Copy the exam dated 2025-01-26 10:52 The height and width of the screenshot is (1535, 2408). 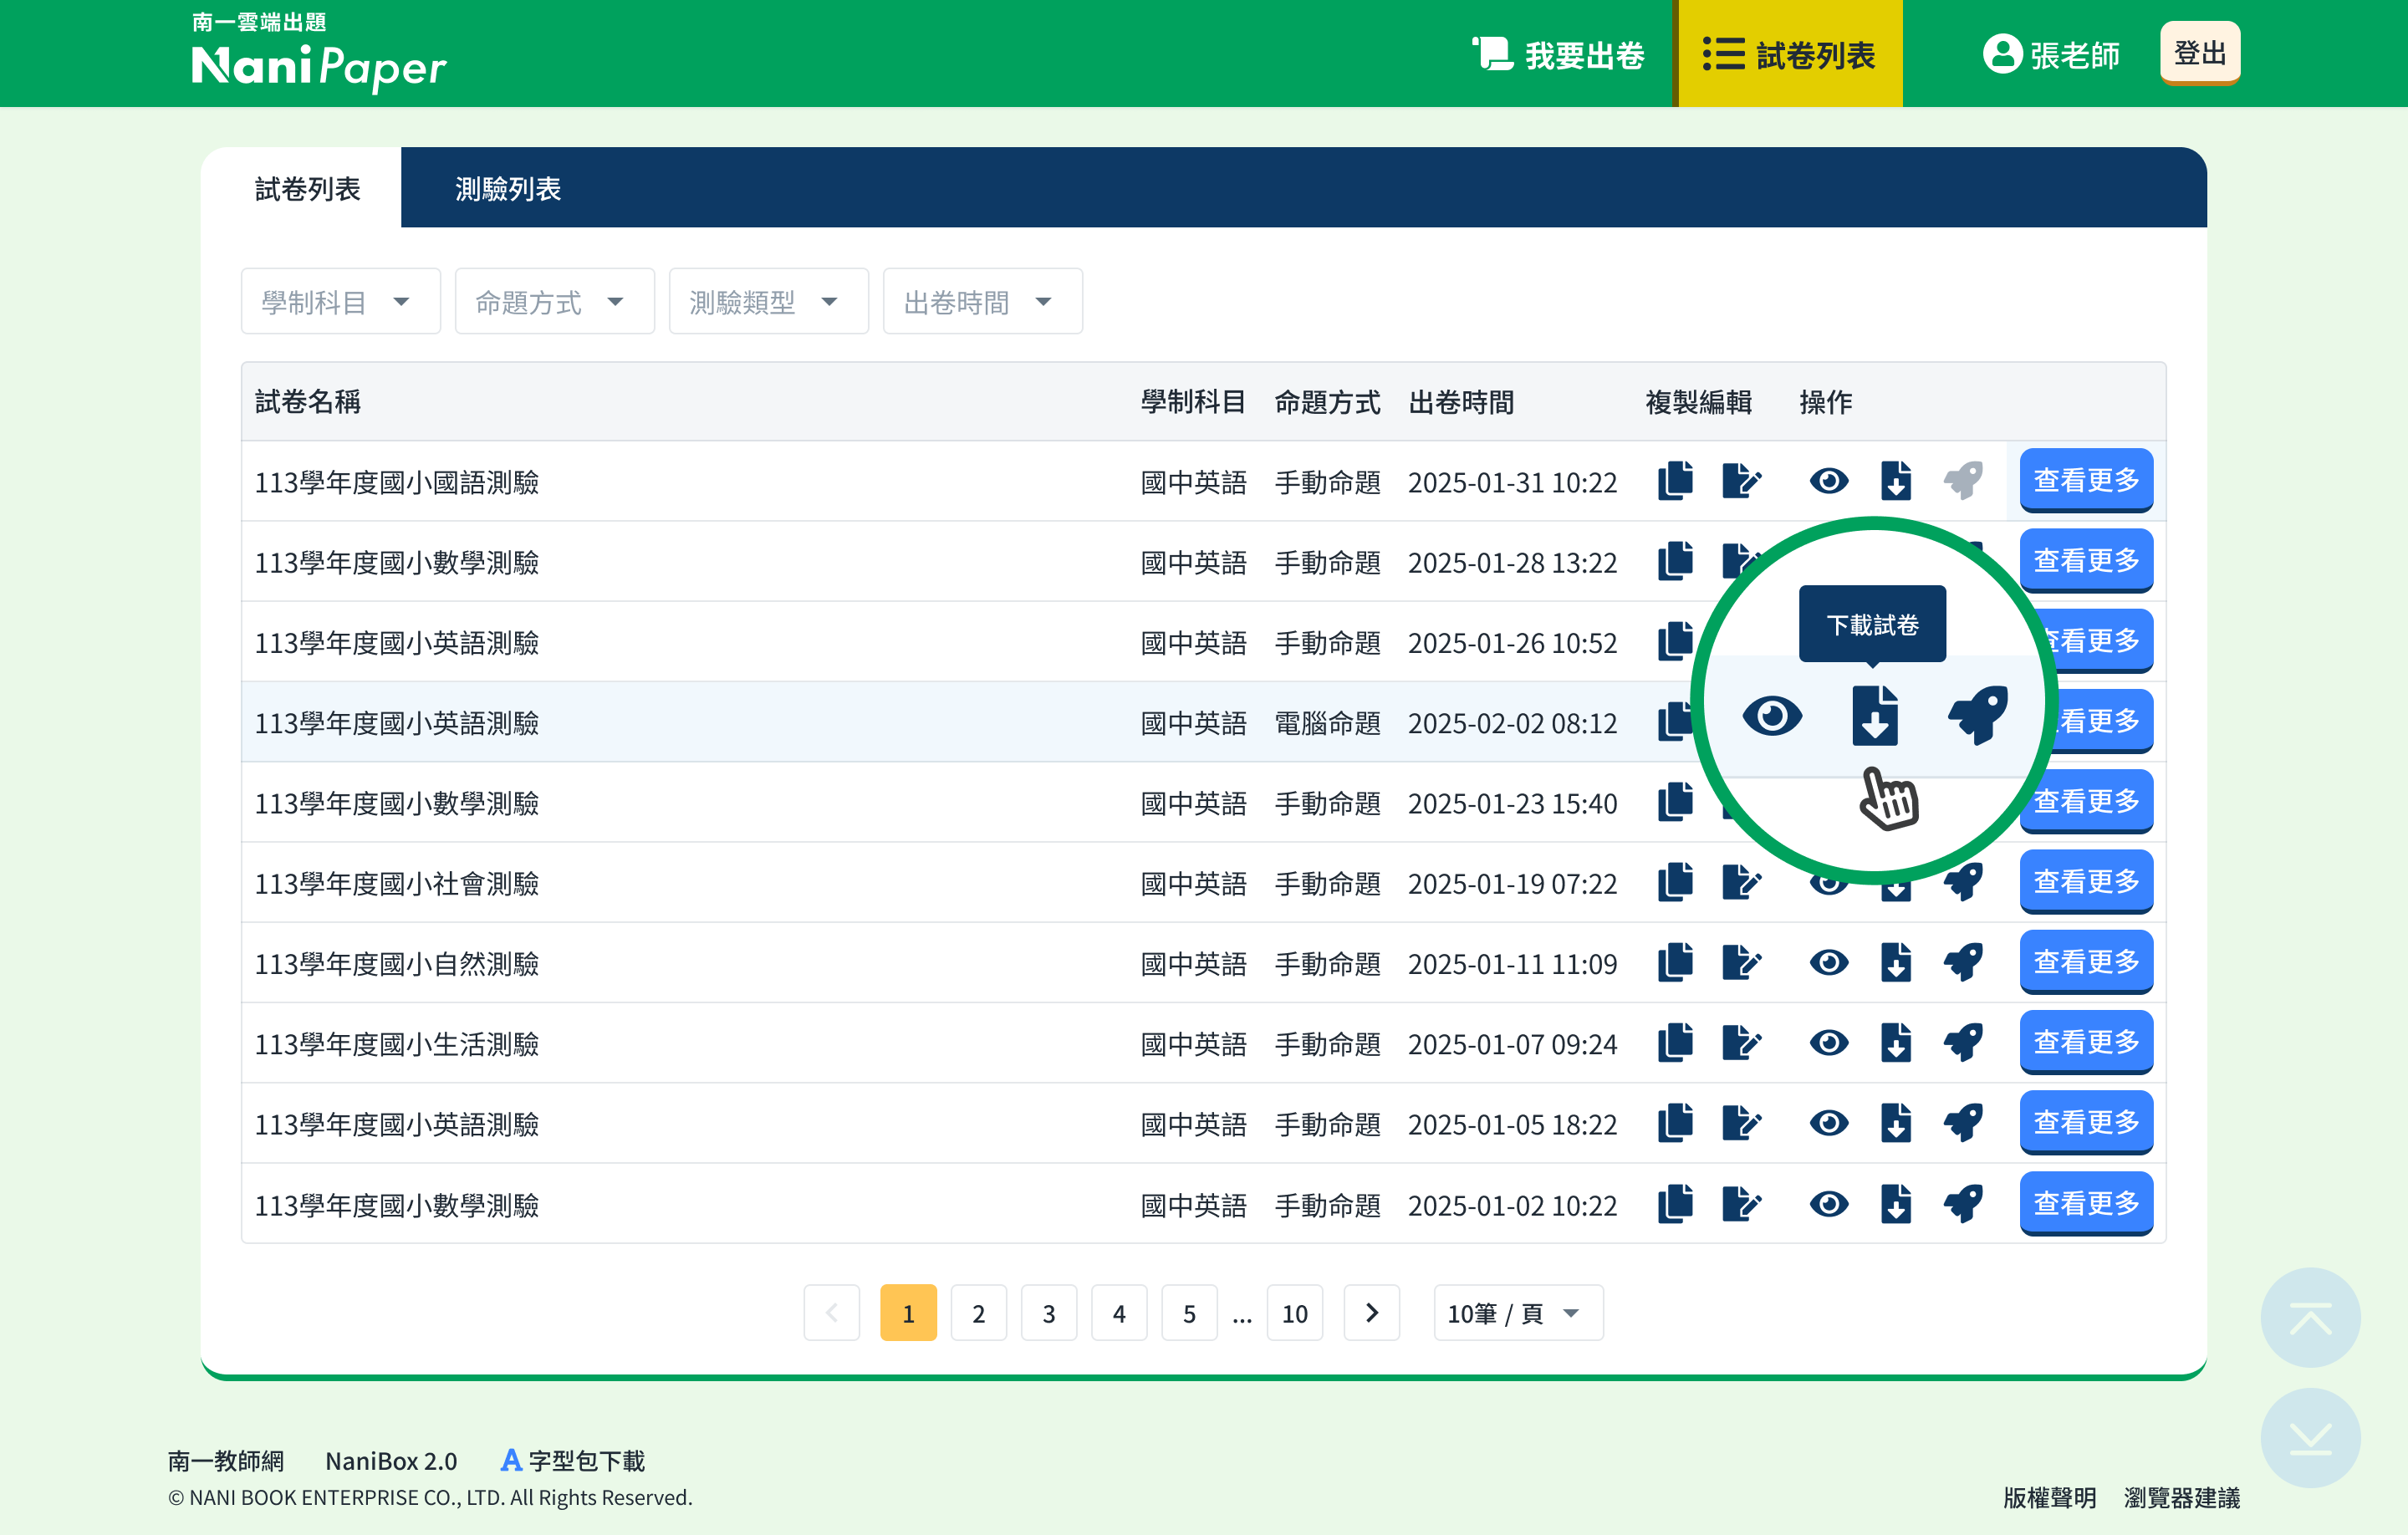[1675, 641]
